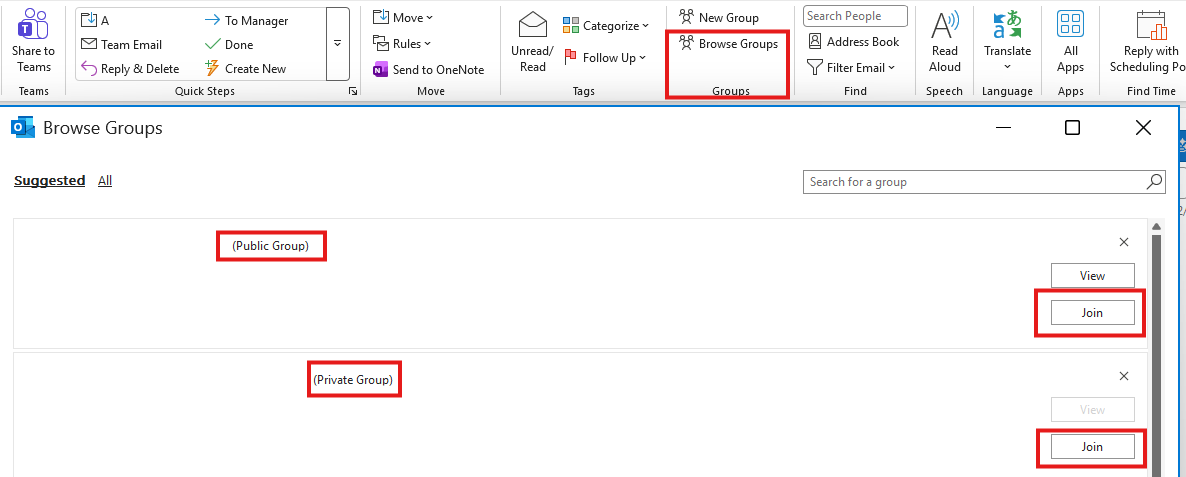Click New Group in ribbon
The width and height of the screenshot is (1186, 477).
tap(719, 17)
